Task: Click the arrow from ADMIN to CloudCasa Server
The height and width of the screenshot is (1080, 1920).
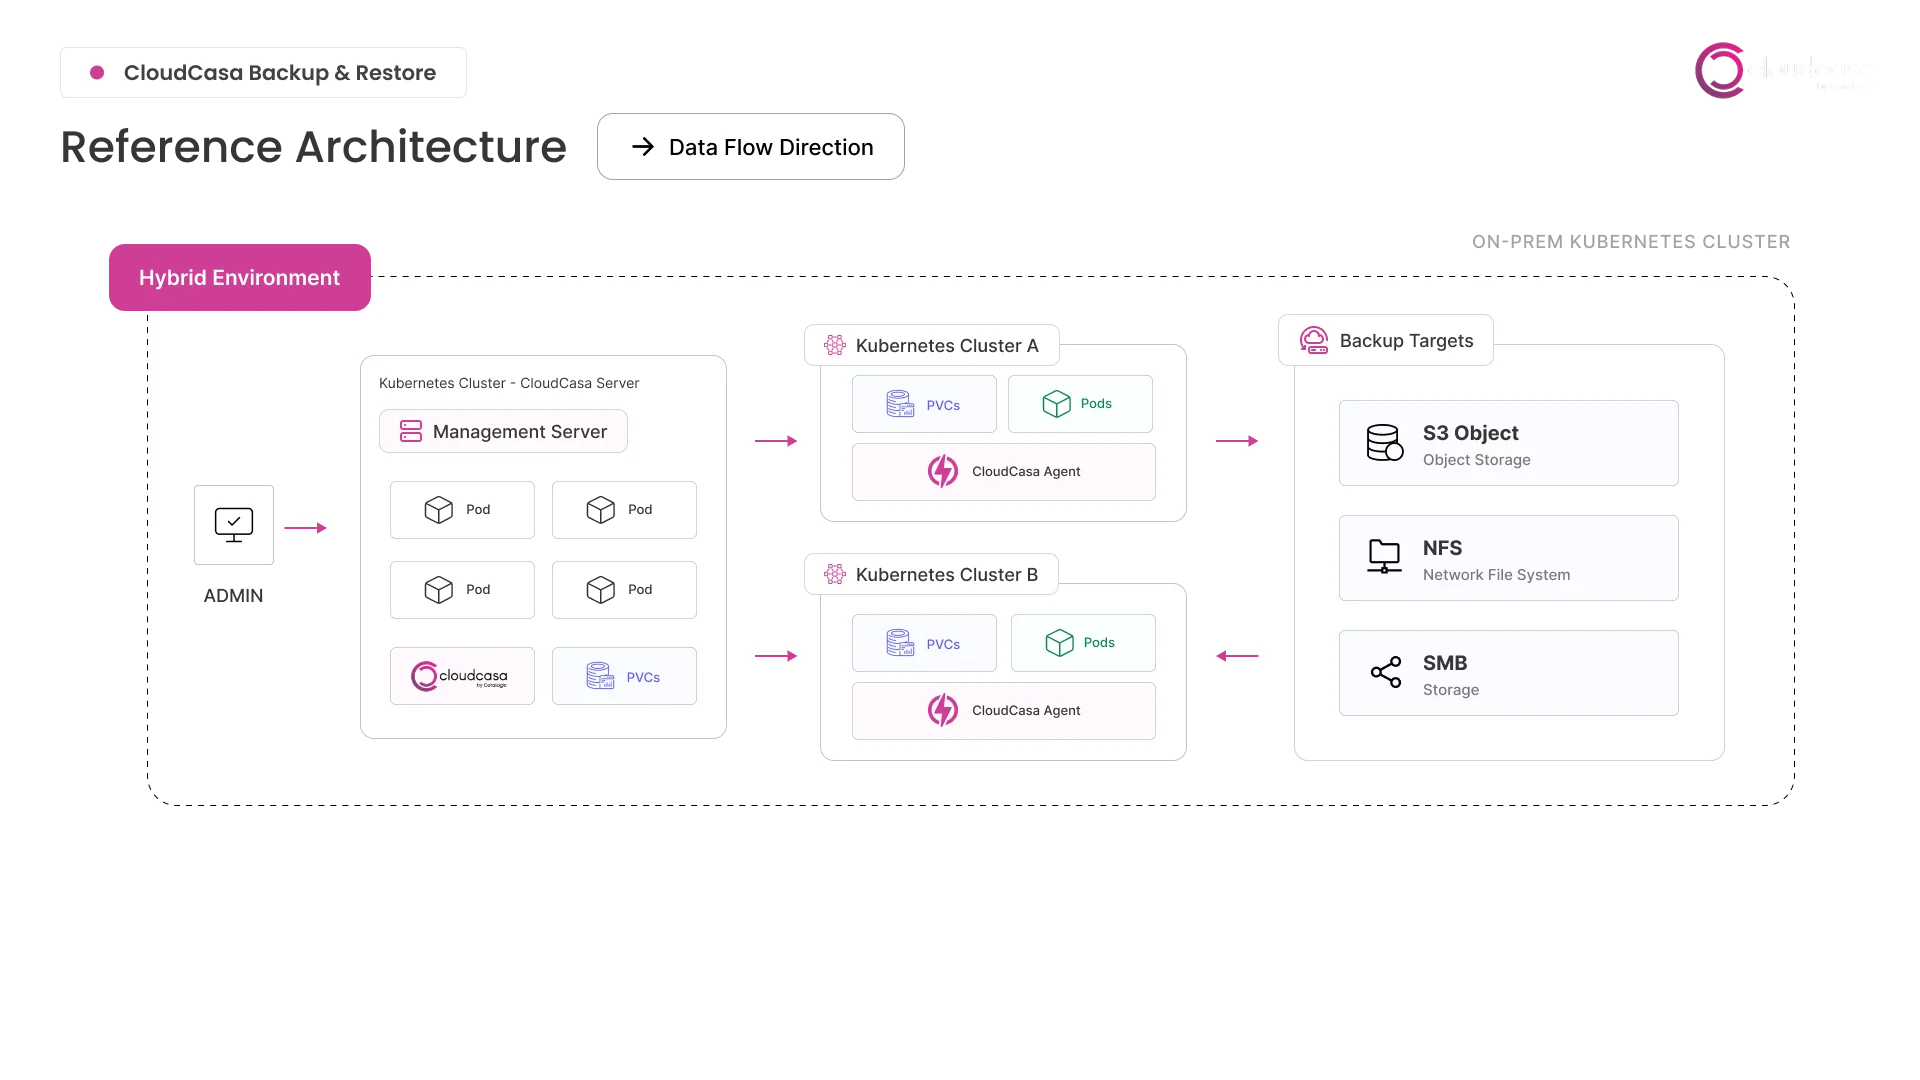Action: [306, 527]
